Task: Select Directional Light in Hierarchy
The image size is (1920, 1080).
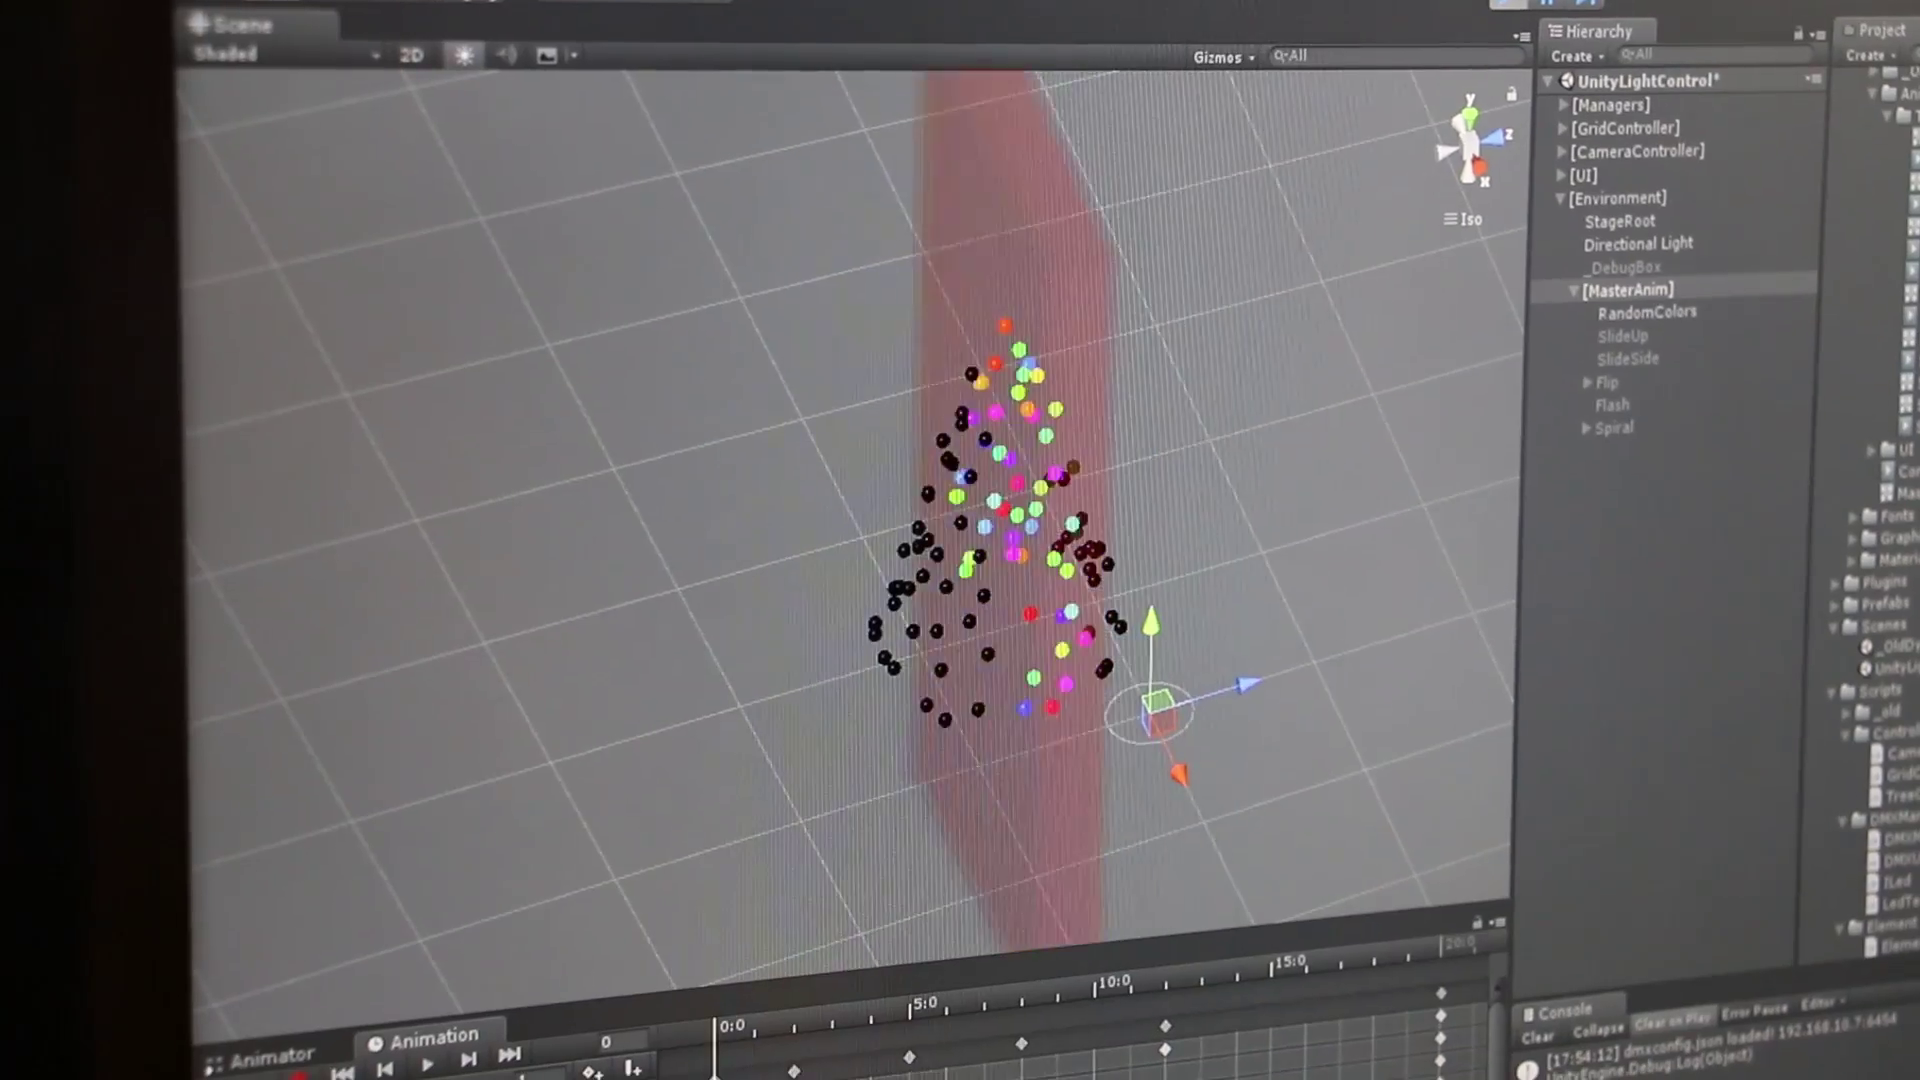Action: 1638,244
